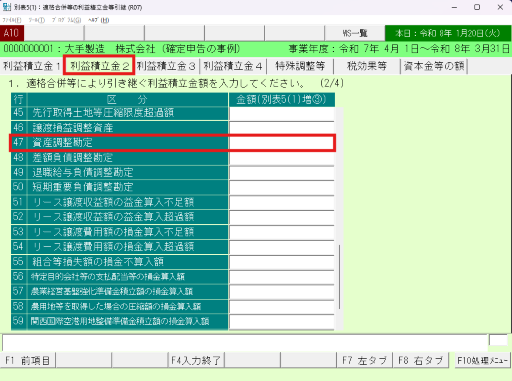
Task: Click the 譲渡損益調整資産 row label
Action: (x=73, y=128)
